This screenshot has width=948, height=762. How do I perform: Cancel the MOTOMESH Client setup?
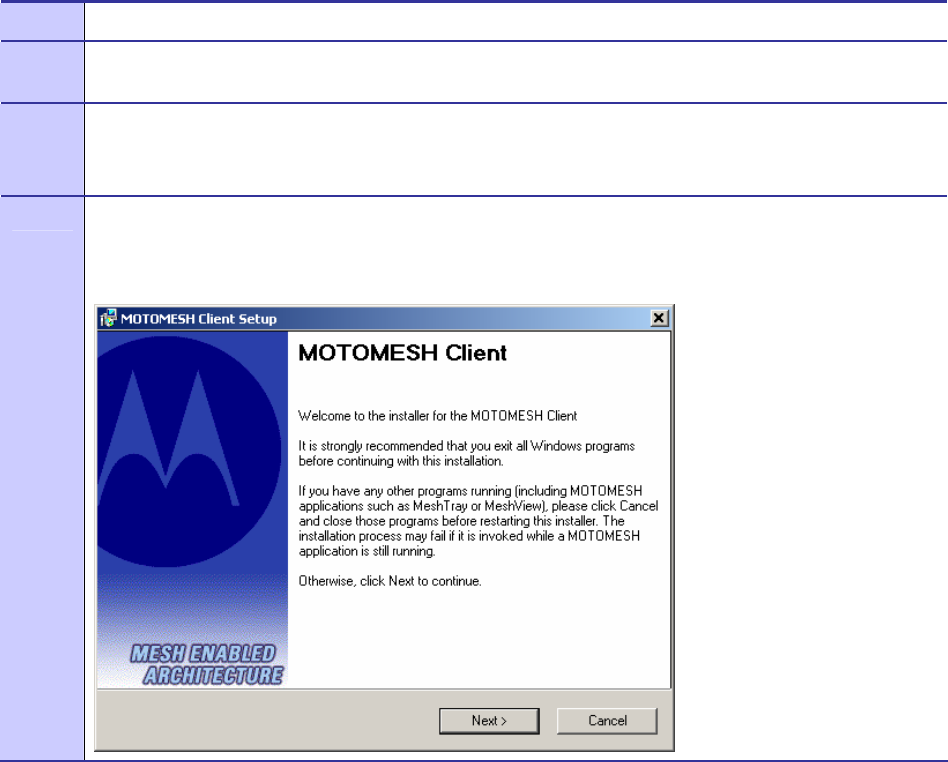tap(607, 721)
